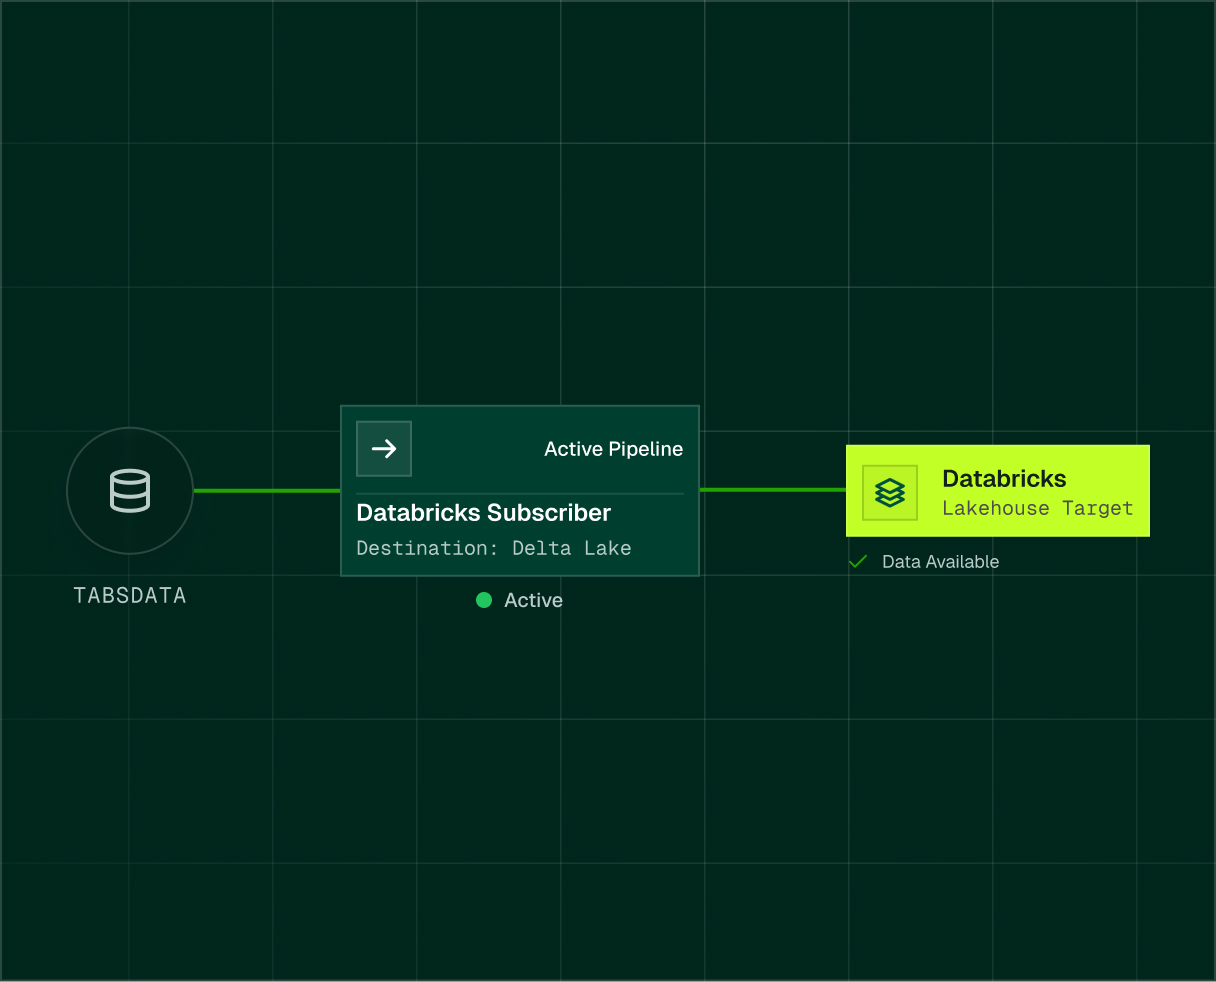The image size is (1216, 982).
Task: Click the Databricks Subscriber title
Action: pos(484,513)
